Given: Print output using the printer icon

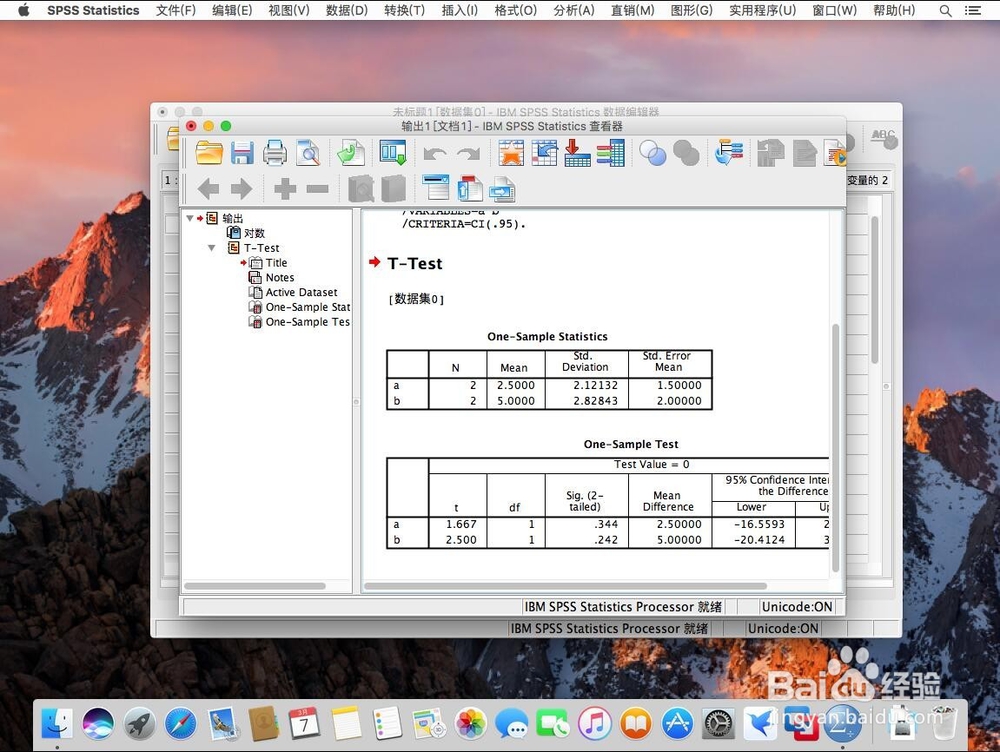Looking at the screenshot, I should [x=275, y=153].
